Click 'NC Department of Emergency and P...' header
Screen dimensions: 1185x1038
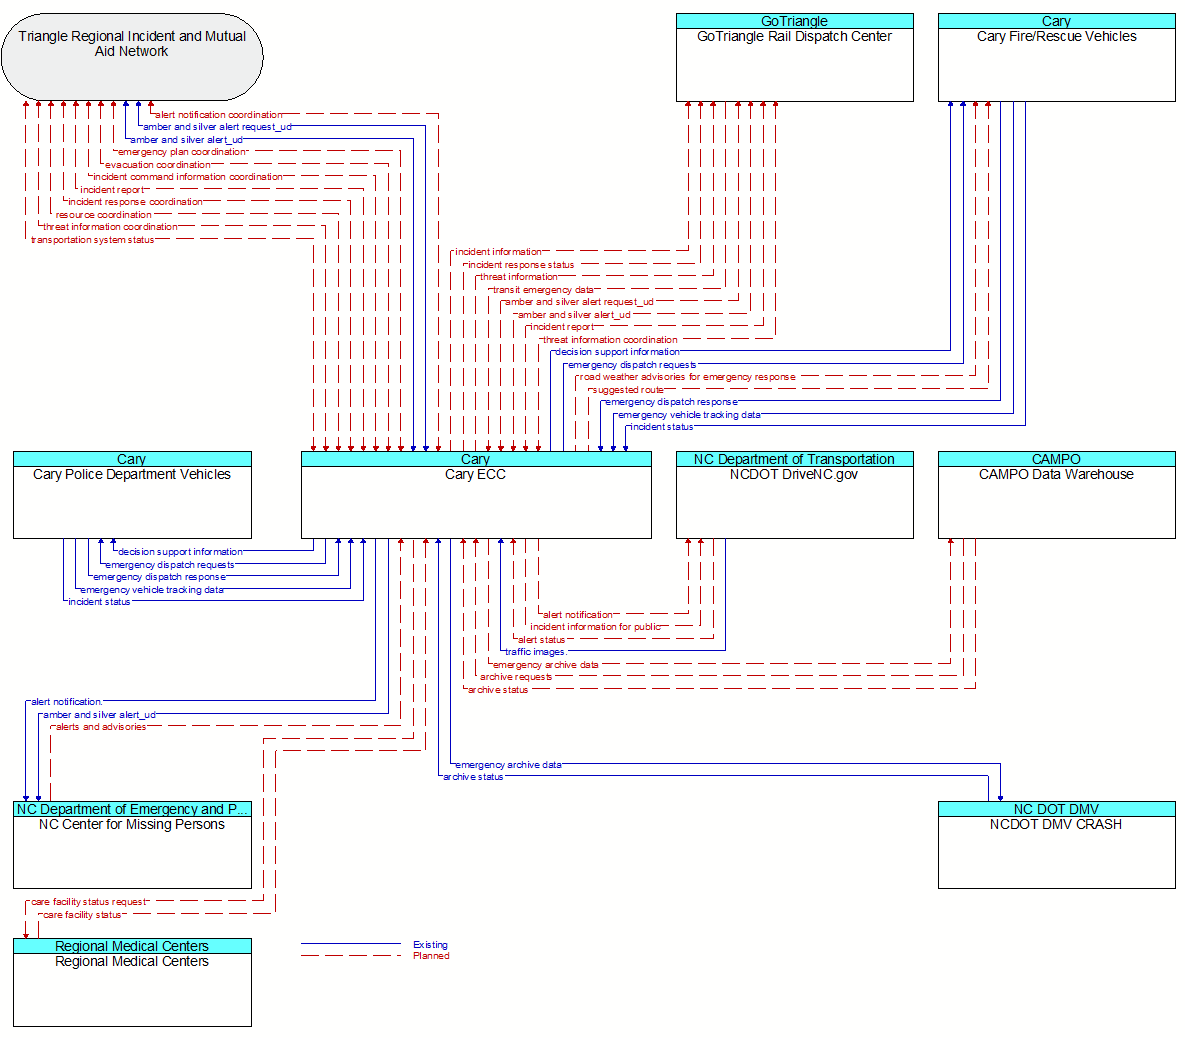click(132, 809)
